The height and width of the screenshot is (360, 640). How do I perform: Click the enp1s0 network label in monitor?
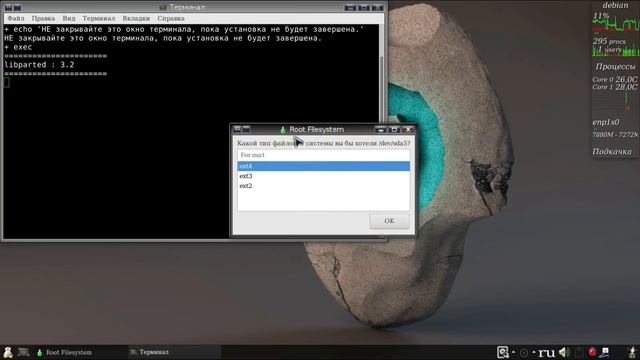click(x=606, y=122)
